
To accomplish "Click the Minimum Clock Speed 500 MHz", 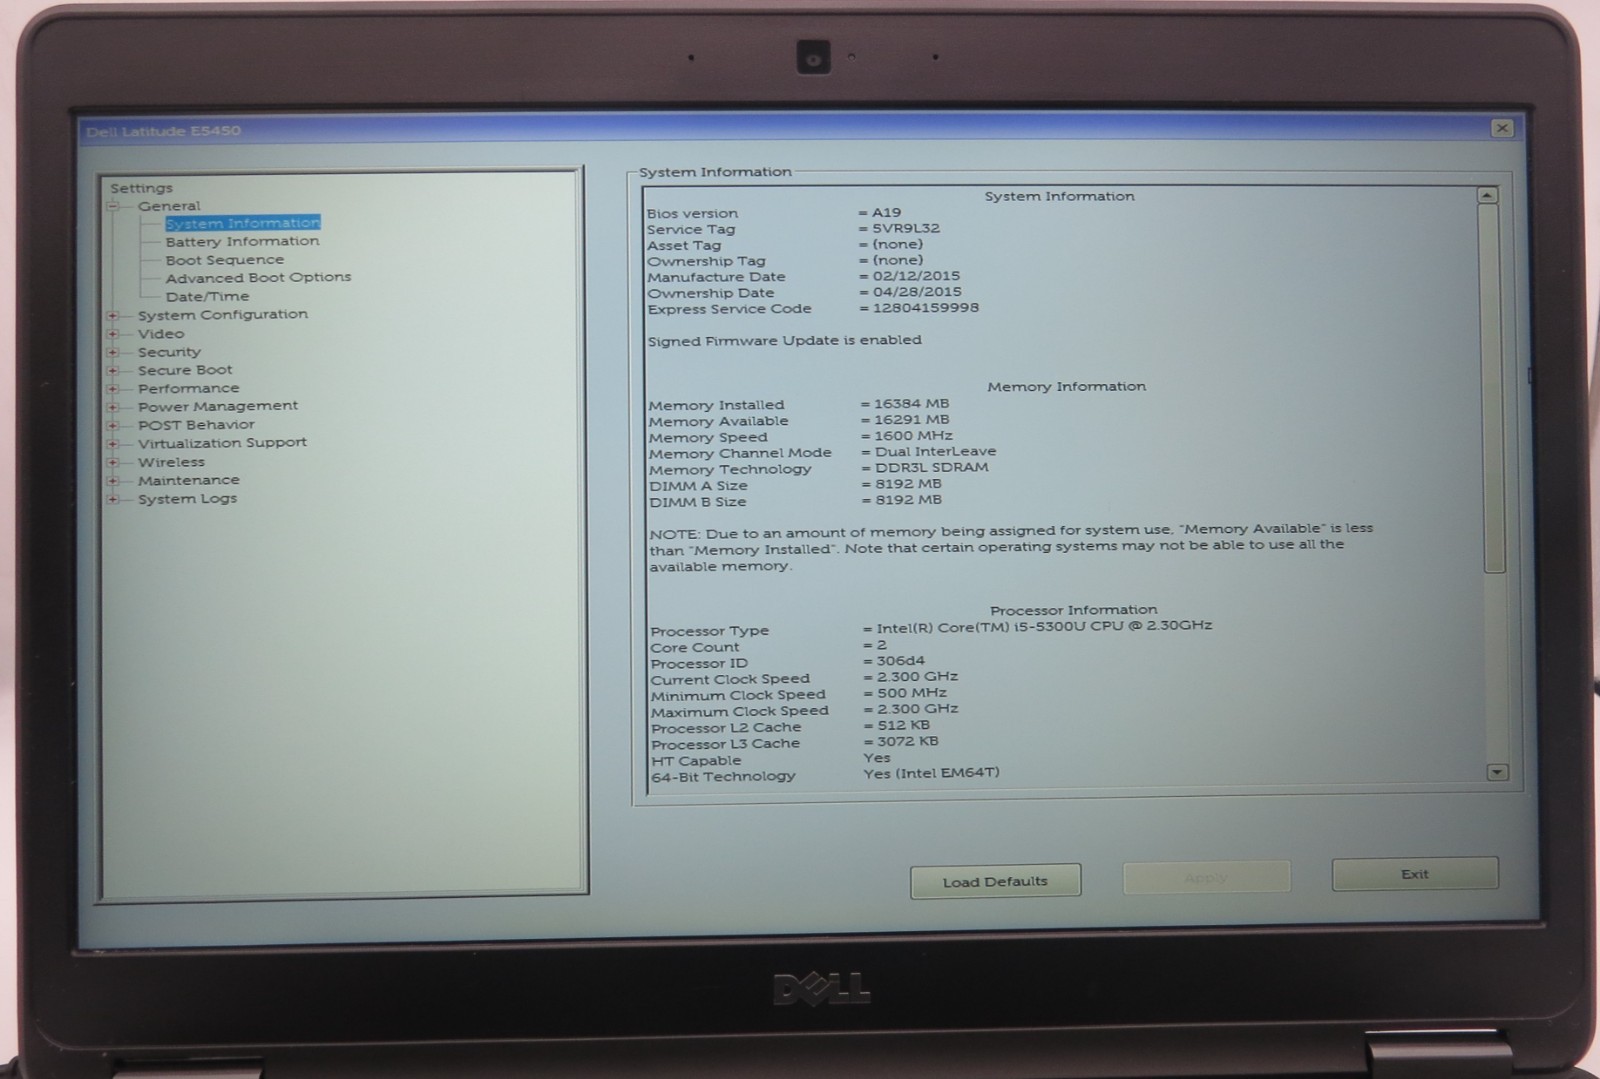I will (x=912, y=693).
